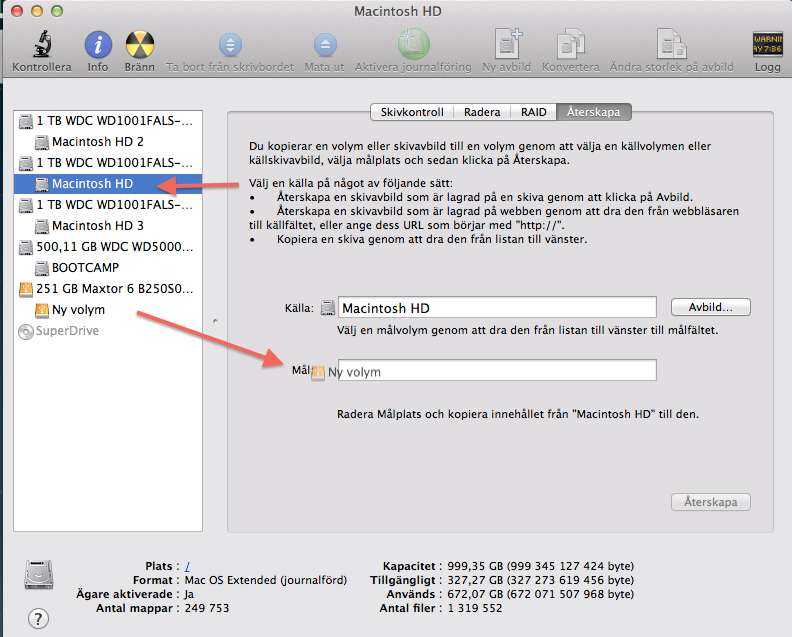Click the sidebar splitter handle
This screenshot has height=637, width=792.
tap(215, 321)
